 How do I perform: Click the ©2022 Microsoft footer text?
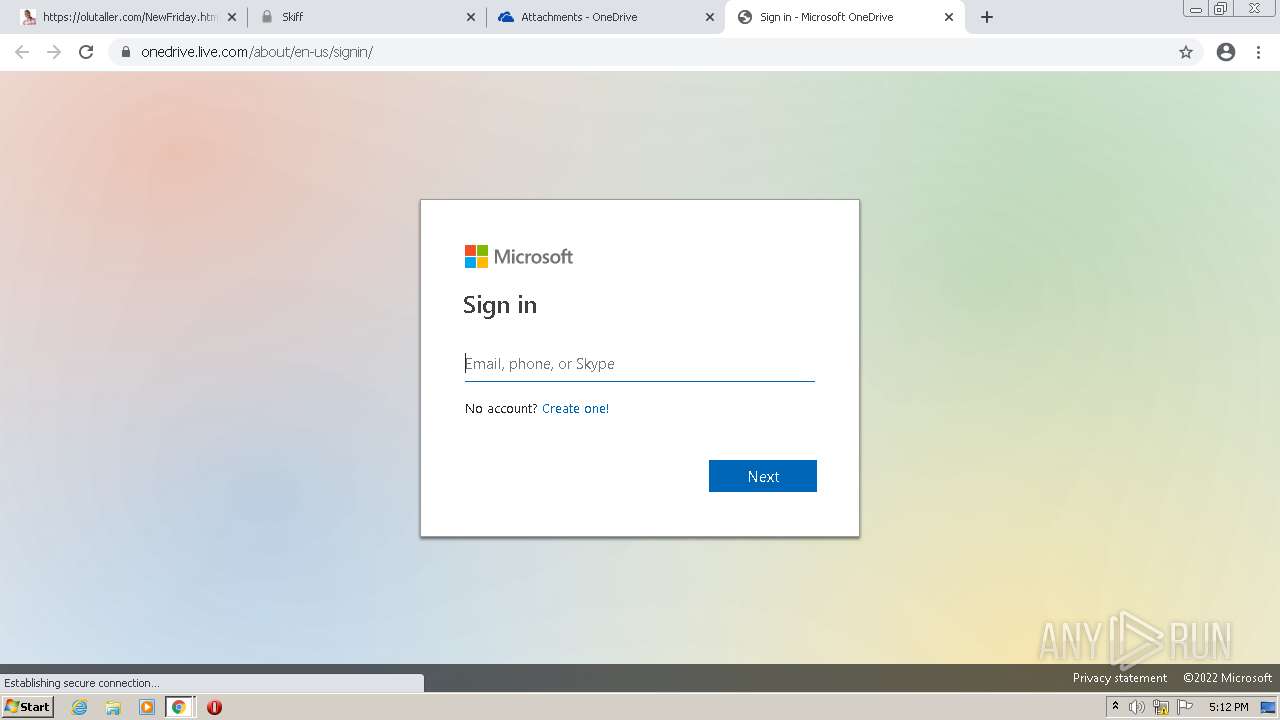click(x=1227, y=678)
